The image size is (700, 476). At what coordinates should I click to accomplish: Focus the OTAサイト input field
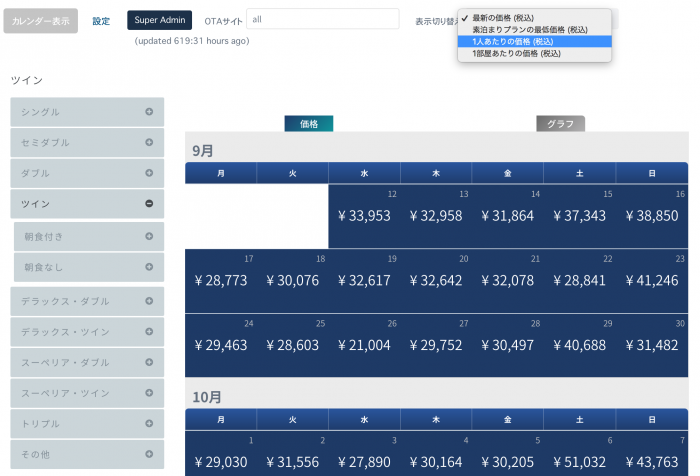click(323, 19)
